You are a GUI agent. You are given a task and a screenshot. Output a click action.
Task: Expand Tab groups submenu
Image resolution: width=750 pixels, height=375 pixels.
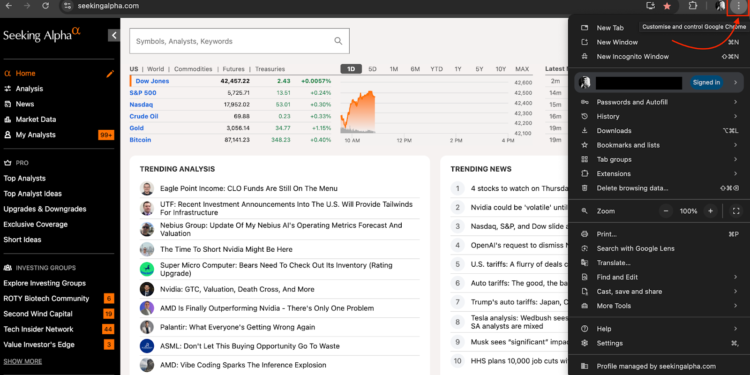659,159
